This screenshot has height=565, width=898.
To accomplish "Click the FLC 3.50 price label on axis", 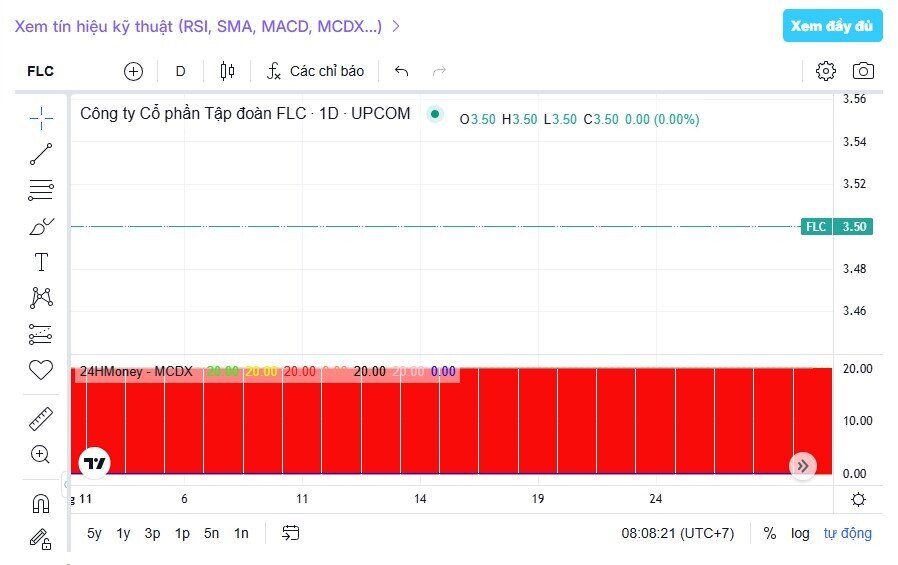I will tap(837, 227).
